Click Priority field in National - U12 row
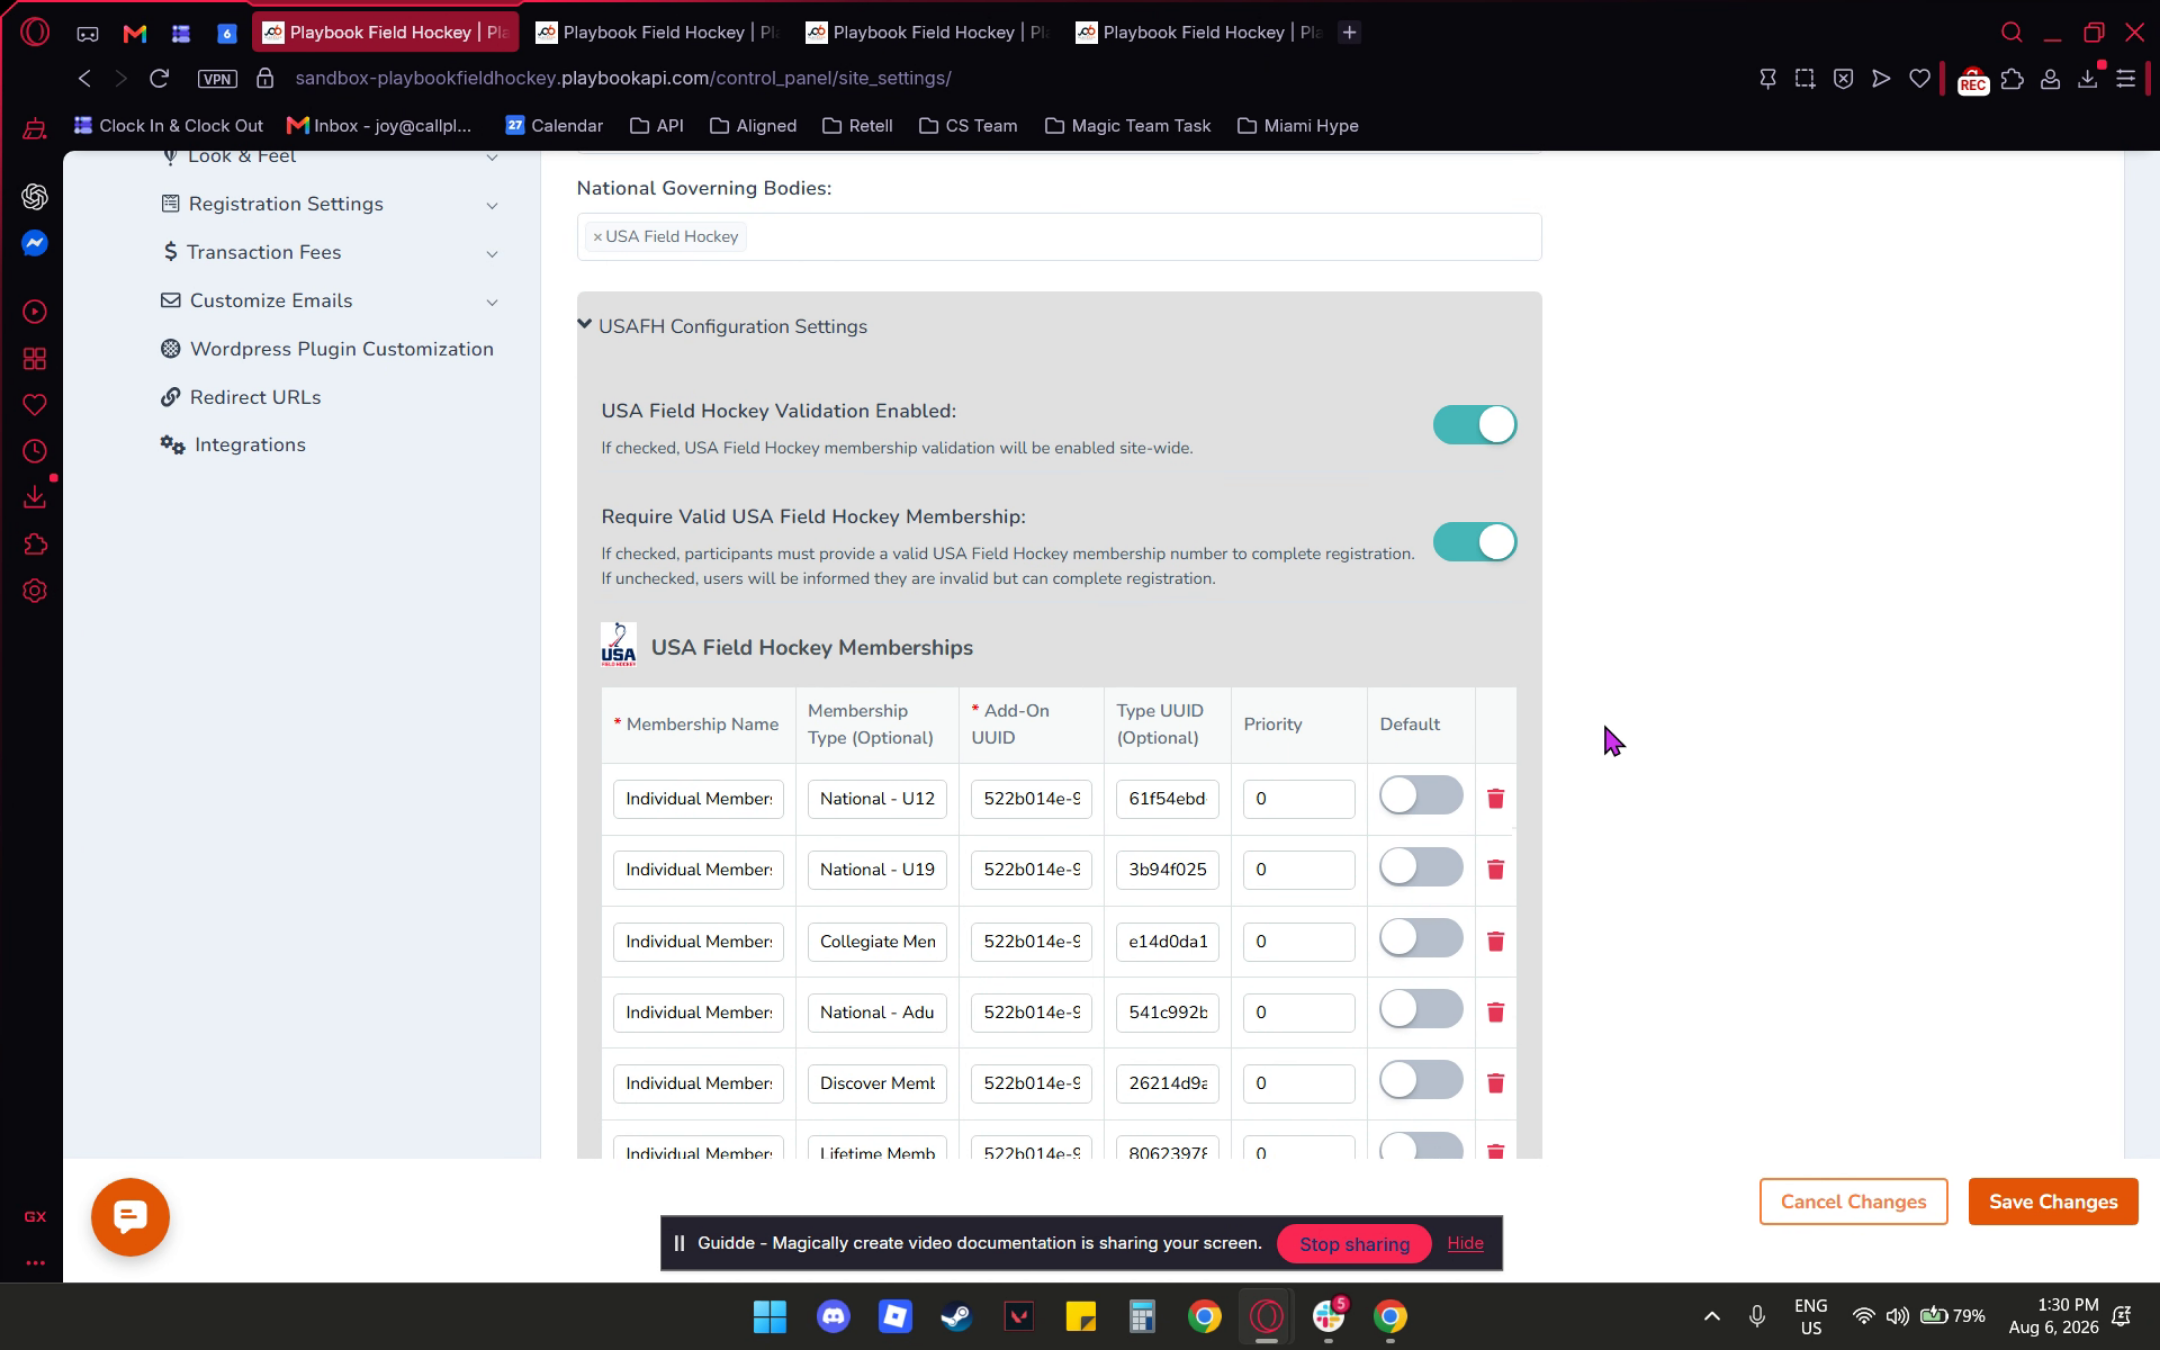This screenshot has width=2160, height=1350. coord(1299,798)
